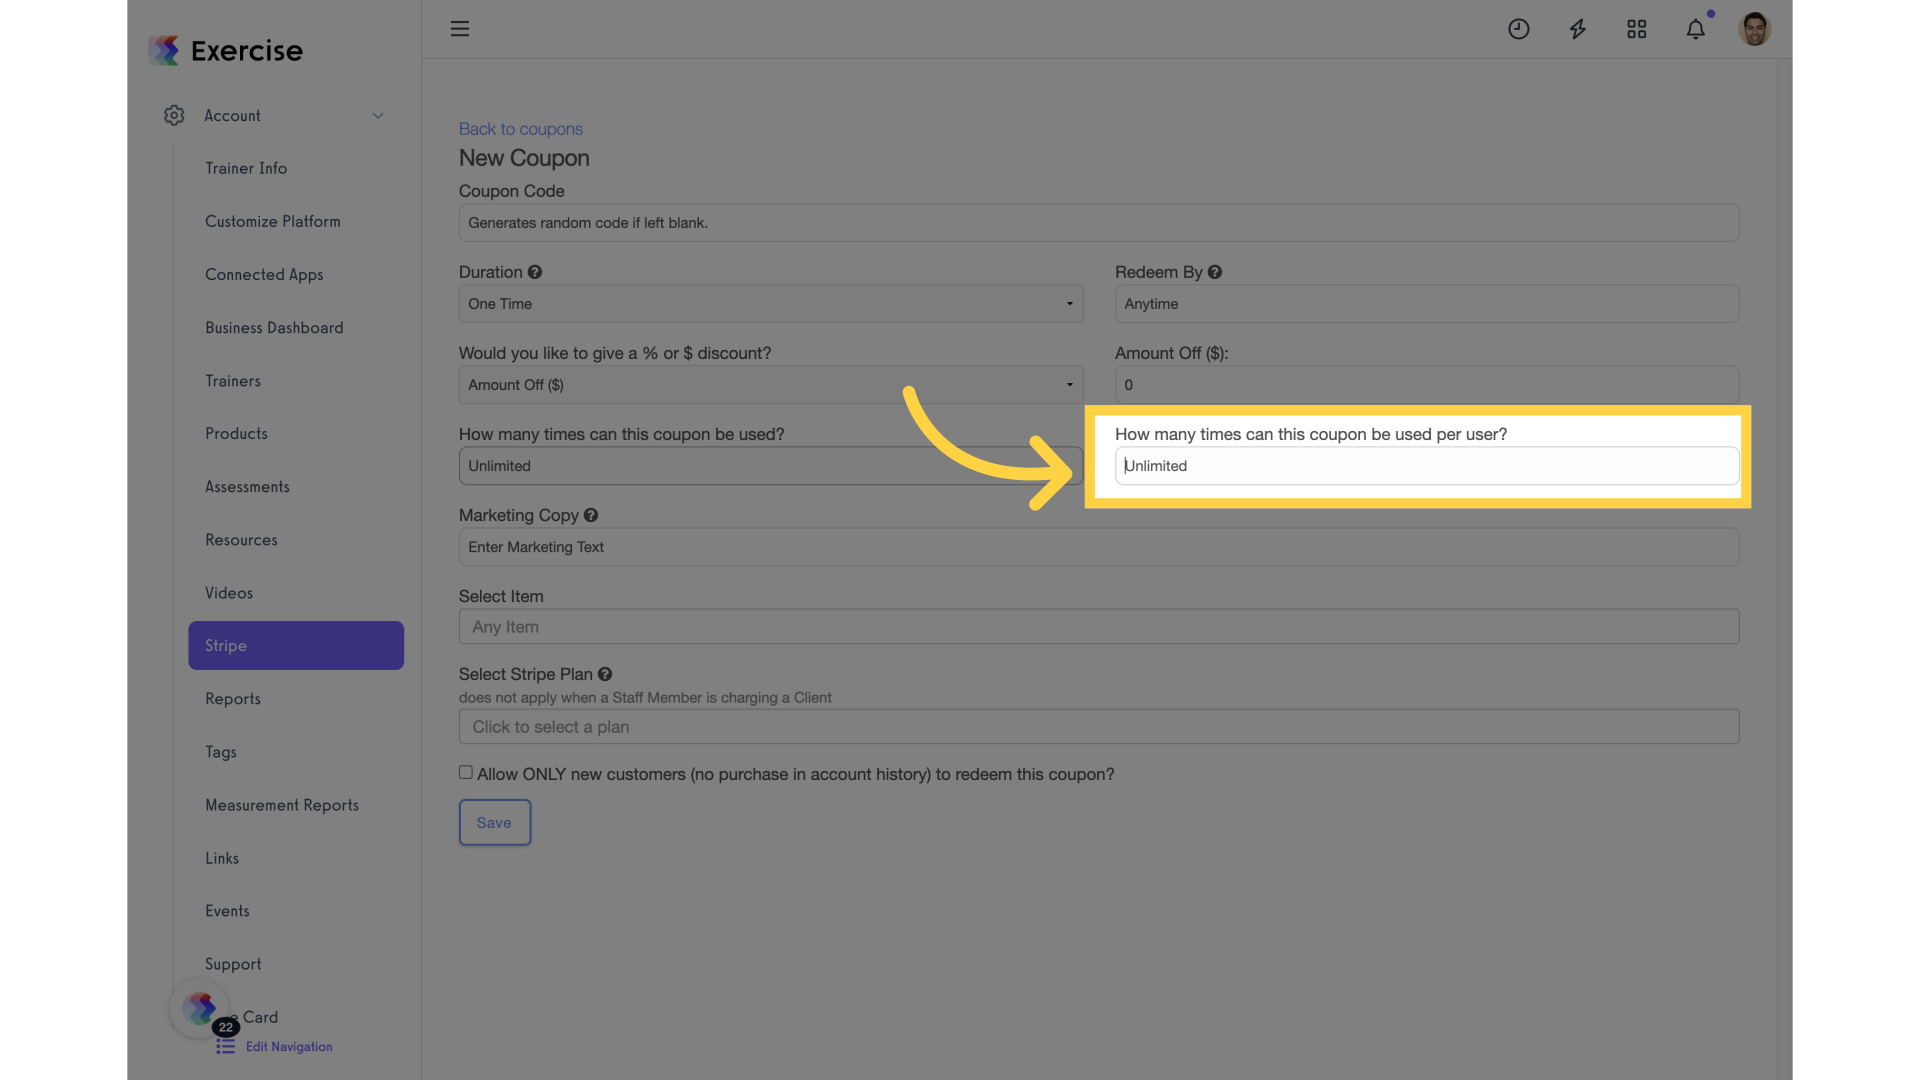The image size is (1920, 1080).
Task: Open Measurement Reports in sidebar
Action: pyautogui.click(x=282, y=805)
